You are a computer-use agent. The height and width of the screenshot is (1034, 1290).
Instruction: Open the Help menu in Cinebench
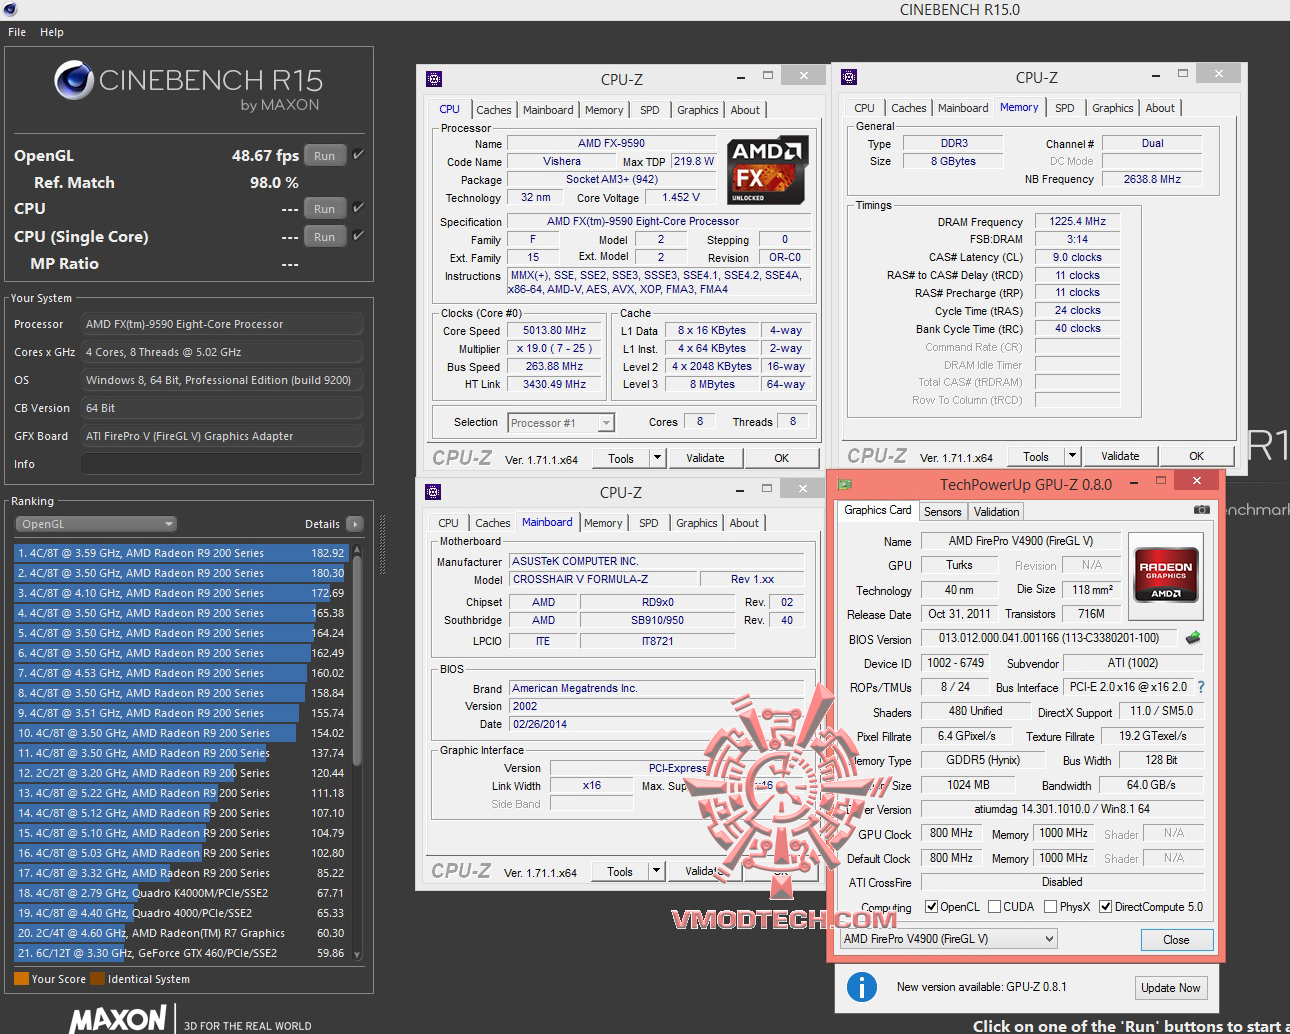(x=52, y=32)
